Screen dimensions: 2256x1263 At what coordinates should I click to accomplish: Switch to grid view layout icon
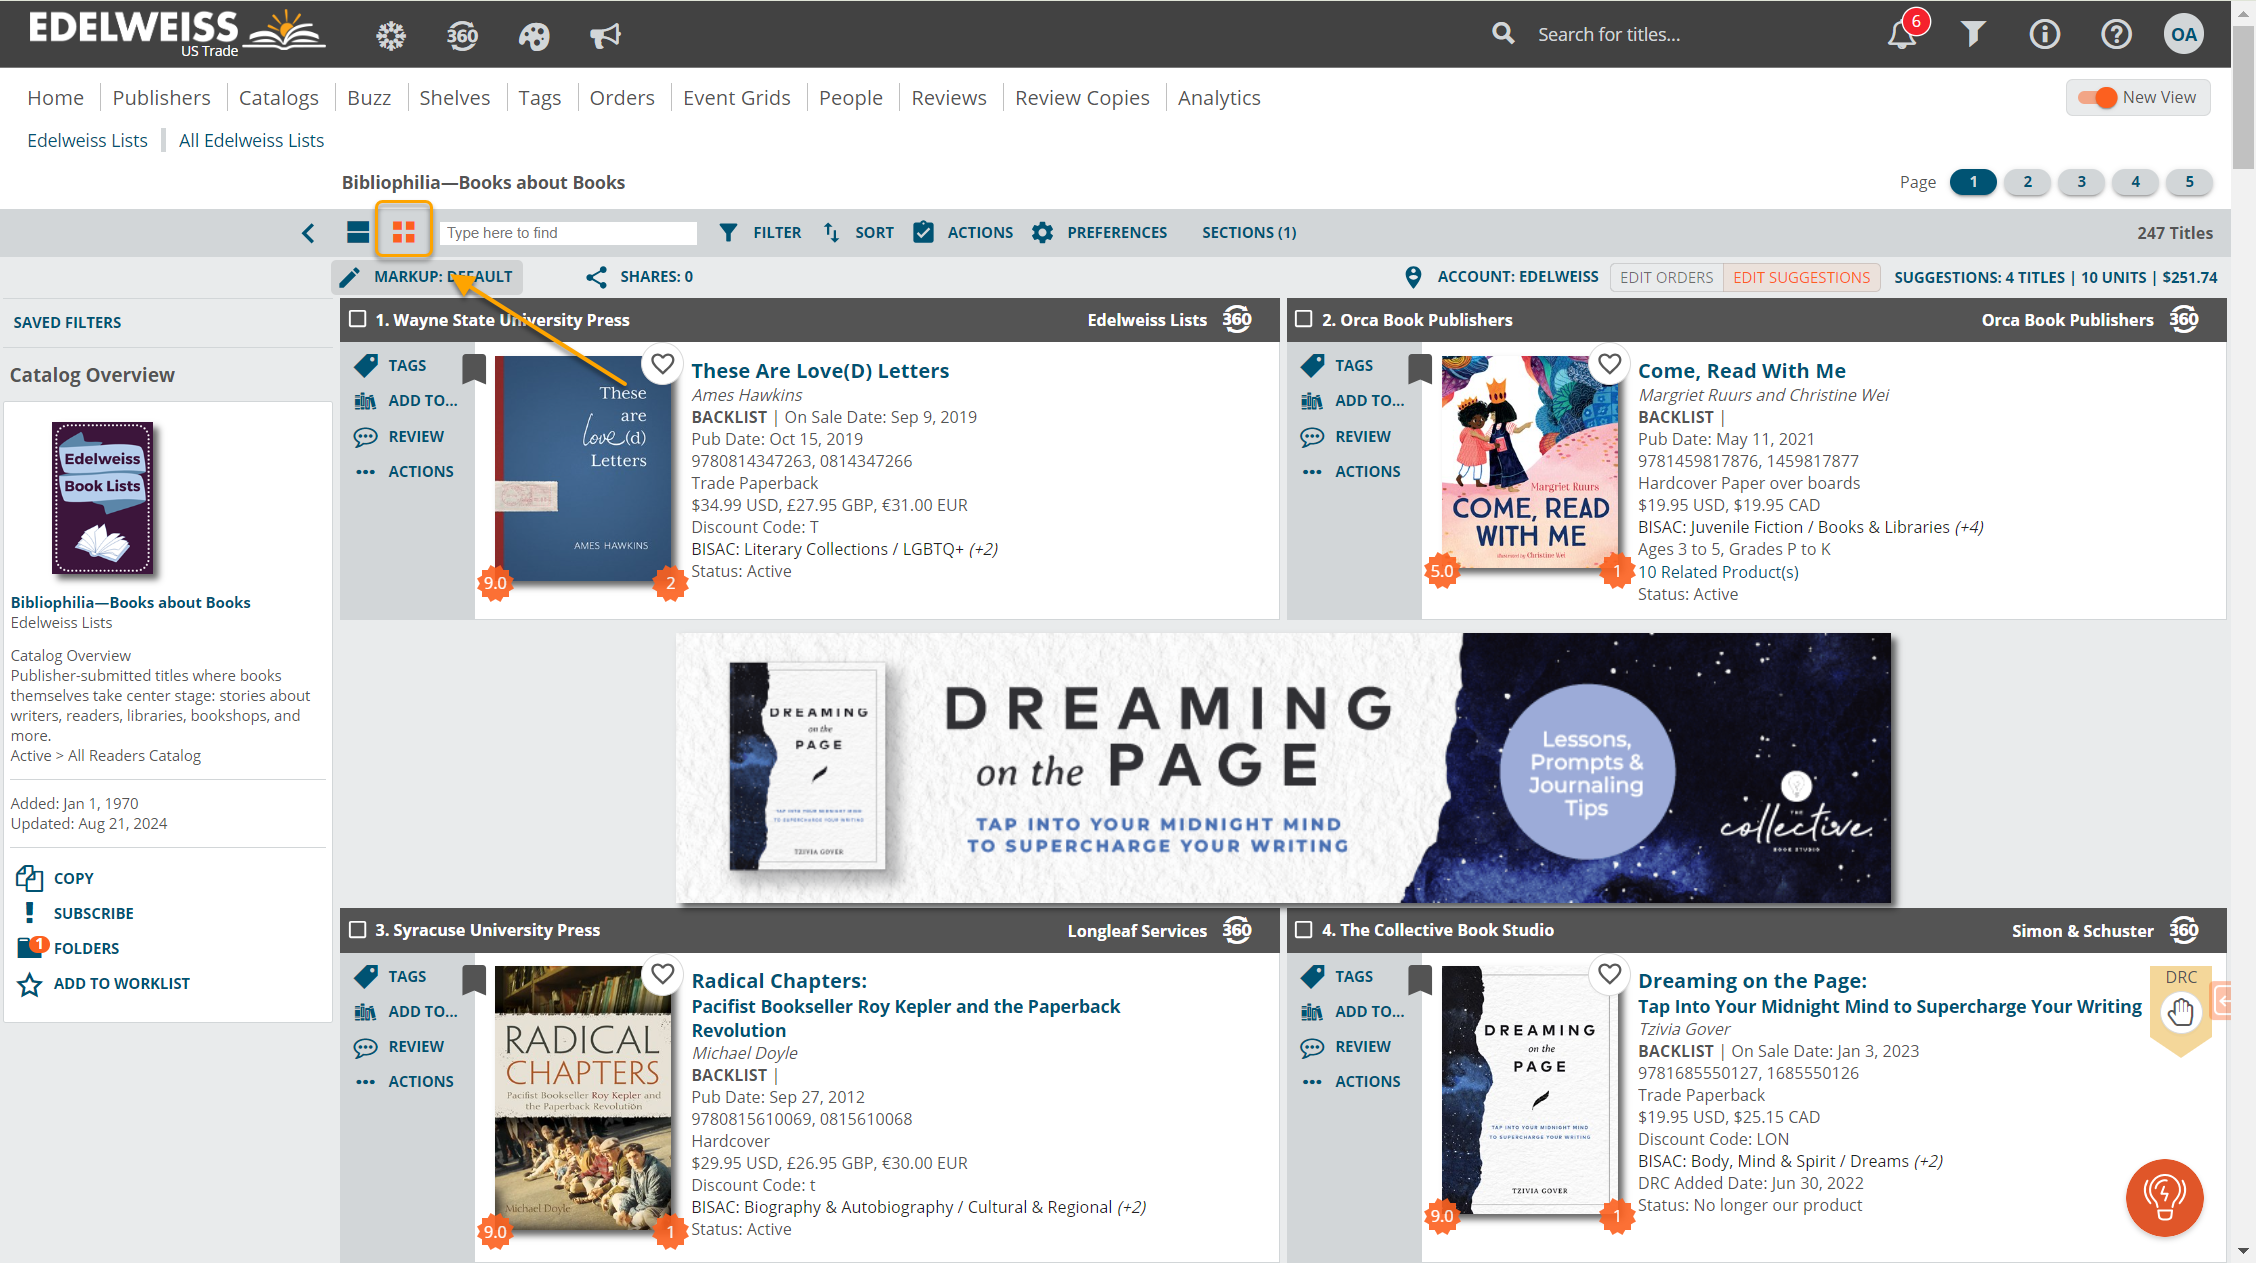404,232
